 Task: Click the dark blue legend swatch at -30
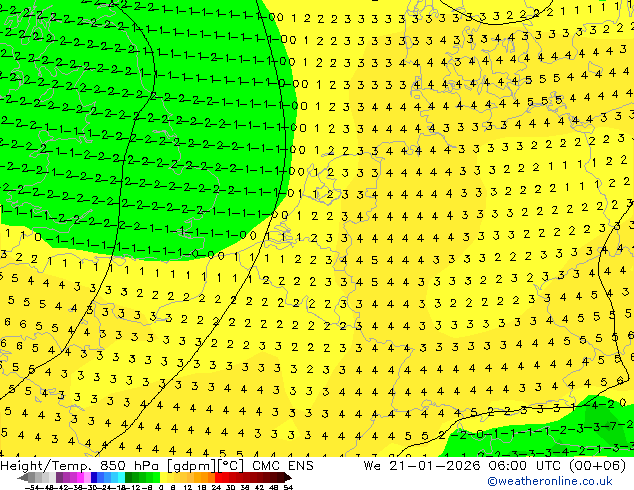94,478
